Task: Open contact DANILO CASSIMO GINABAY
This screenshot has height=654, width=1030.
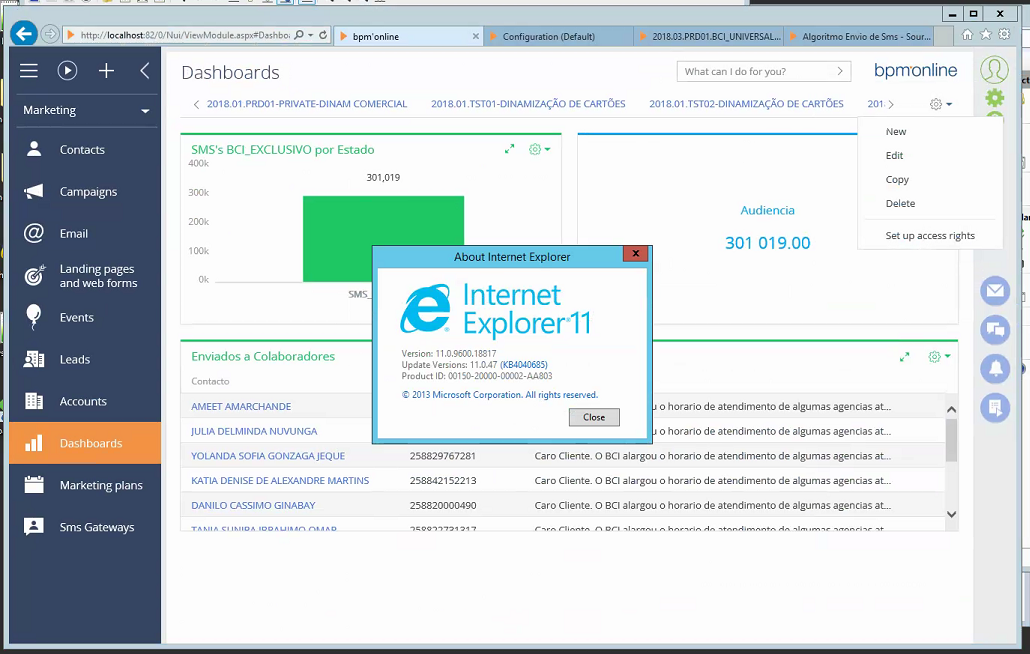Action: [253, 506]
